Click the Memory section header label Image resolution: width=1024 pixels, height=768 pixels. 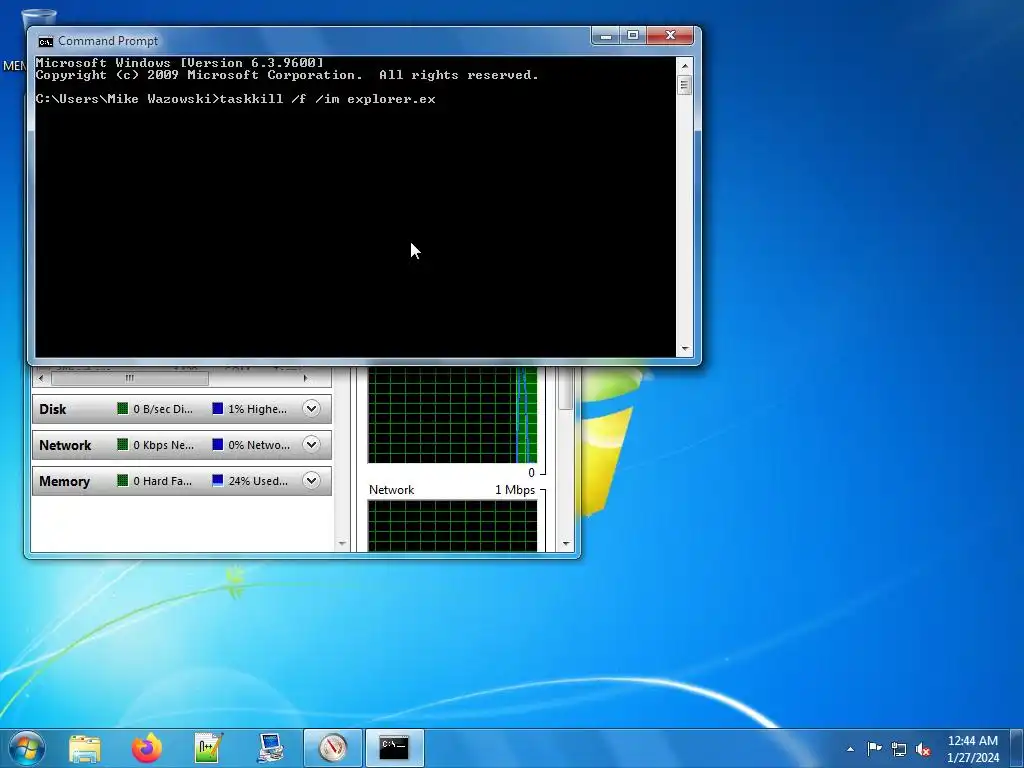click(64, 481)
